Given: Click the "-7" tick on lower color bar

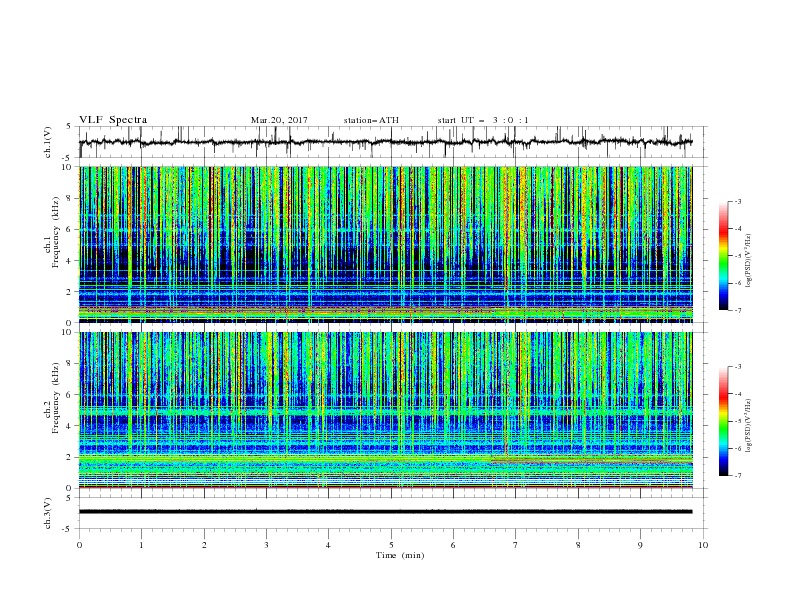Looking at the screenshot, I should click(738, 476).
